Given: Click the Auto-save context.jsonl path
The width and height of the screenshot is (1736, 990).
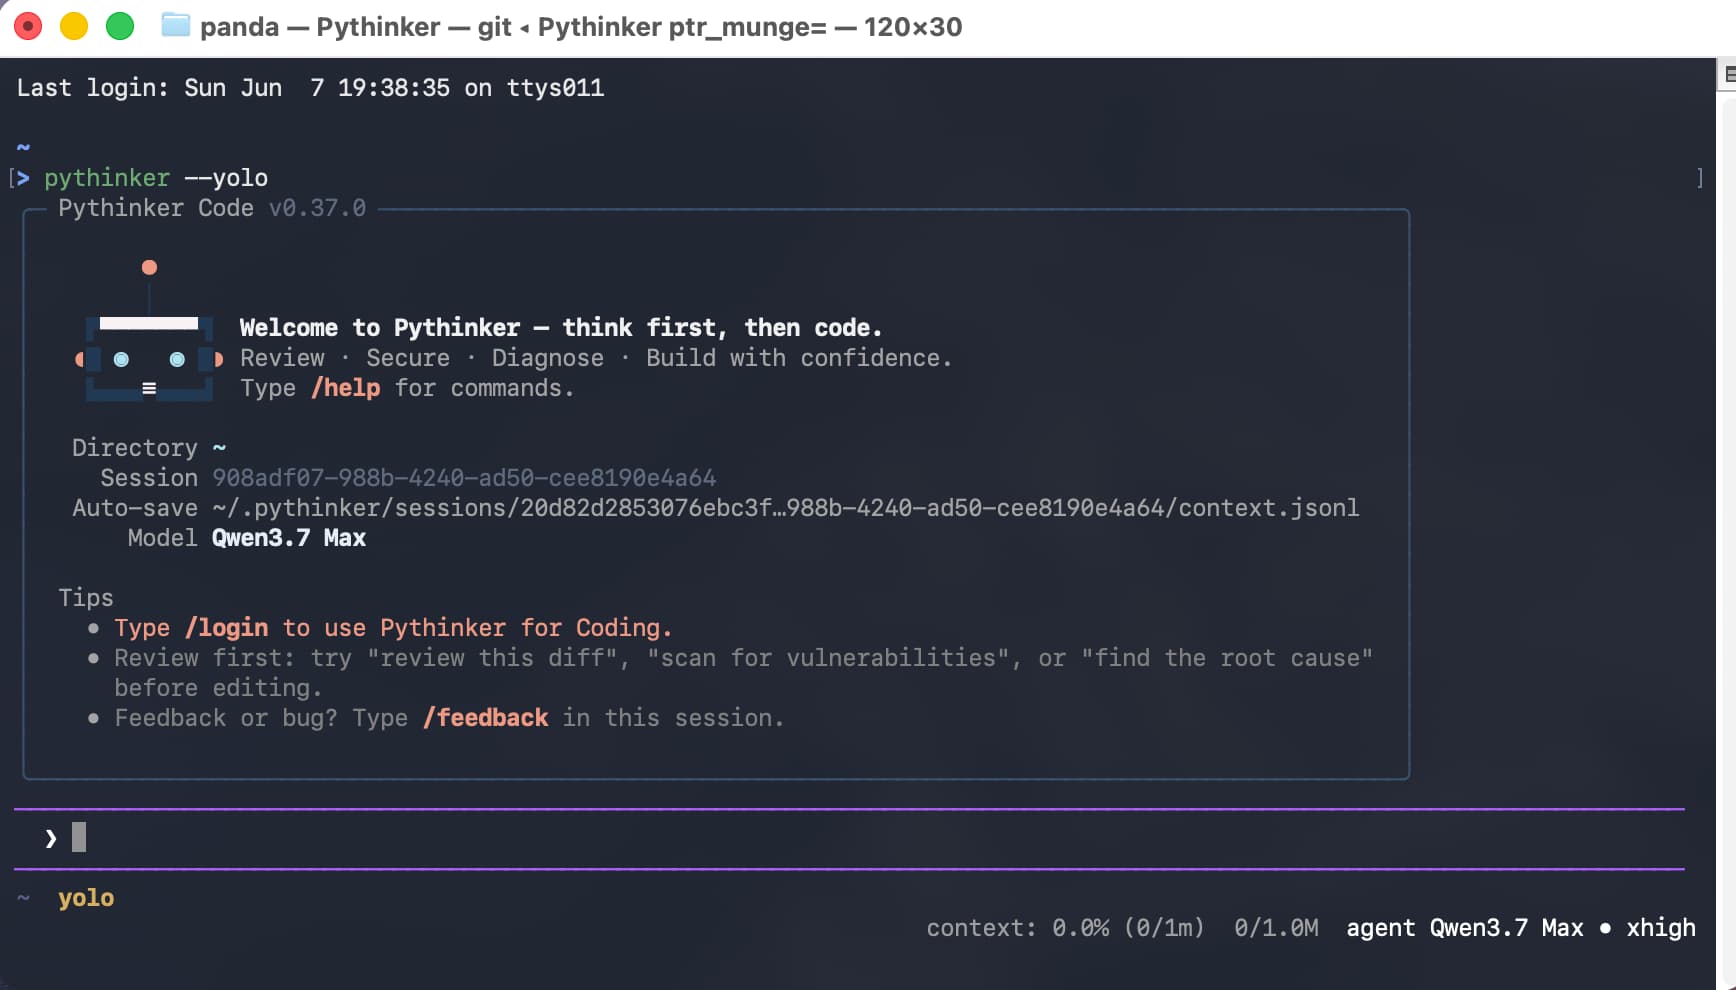Looking at the screenshot, I should 786,508.
